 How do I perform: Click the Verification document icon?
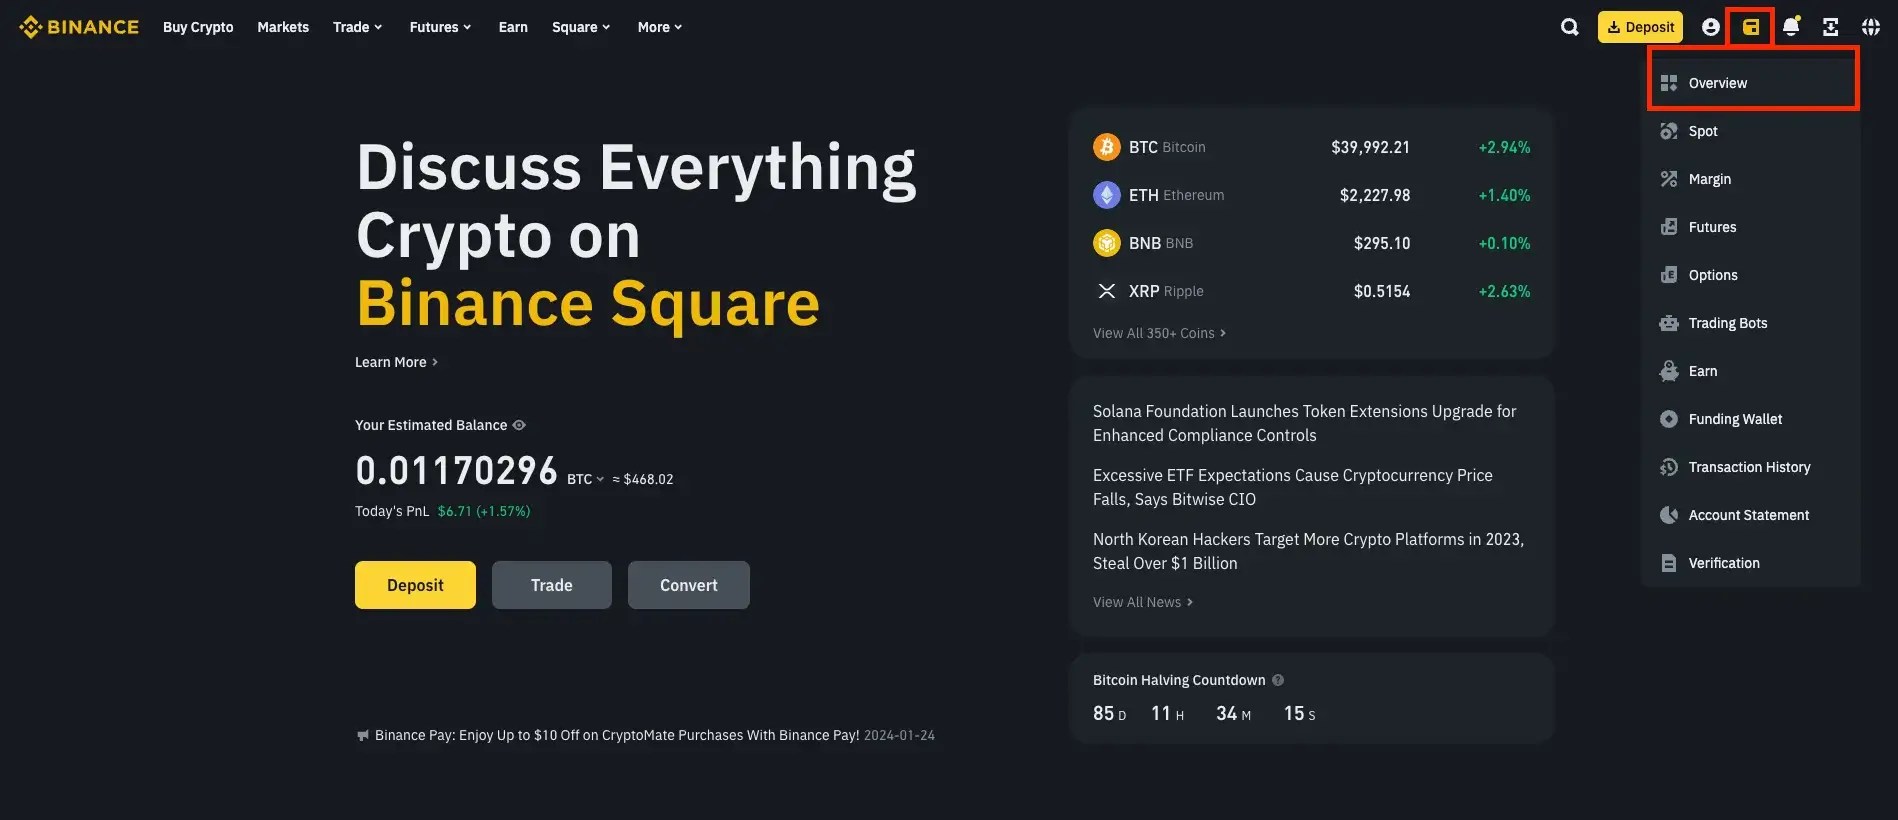1668,563
